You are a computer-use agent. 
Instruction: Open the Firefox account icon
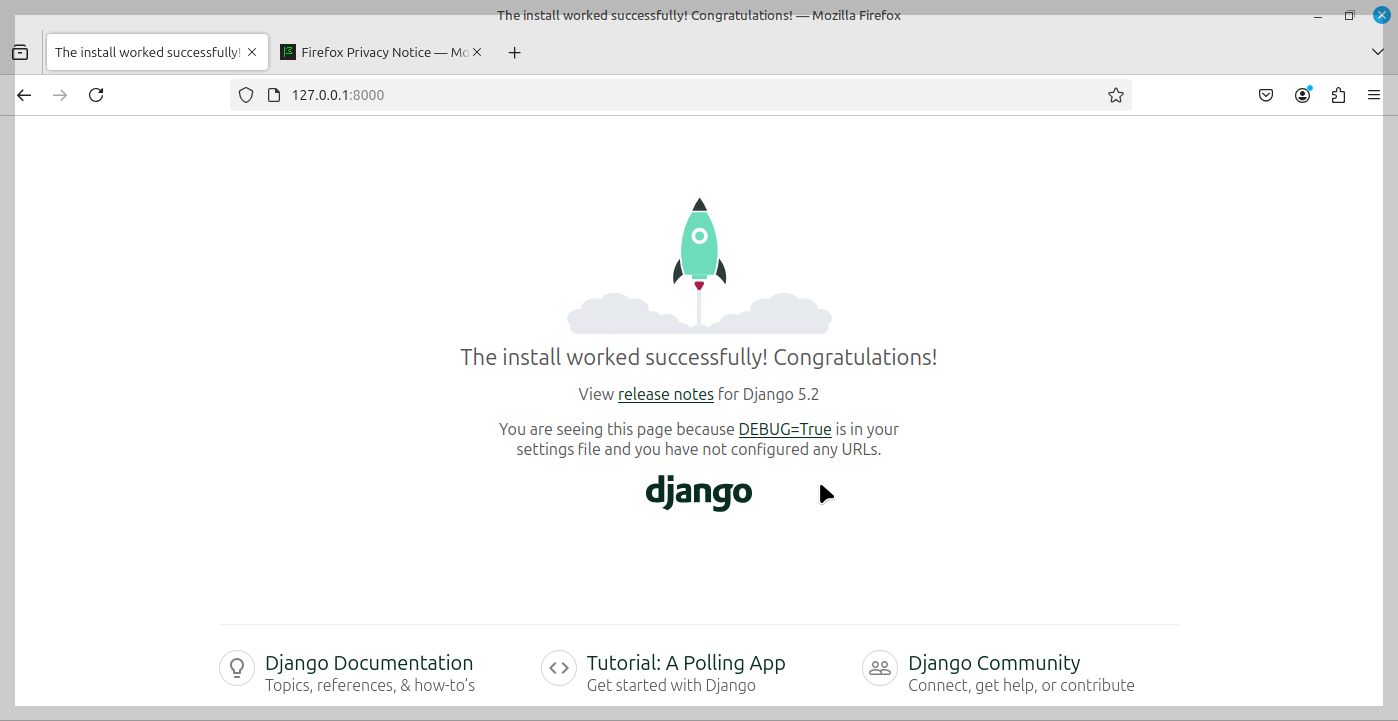1303,95
